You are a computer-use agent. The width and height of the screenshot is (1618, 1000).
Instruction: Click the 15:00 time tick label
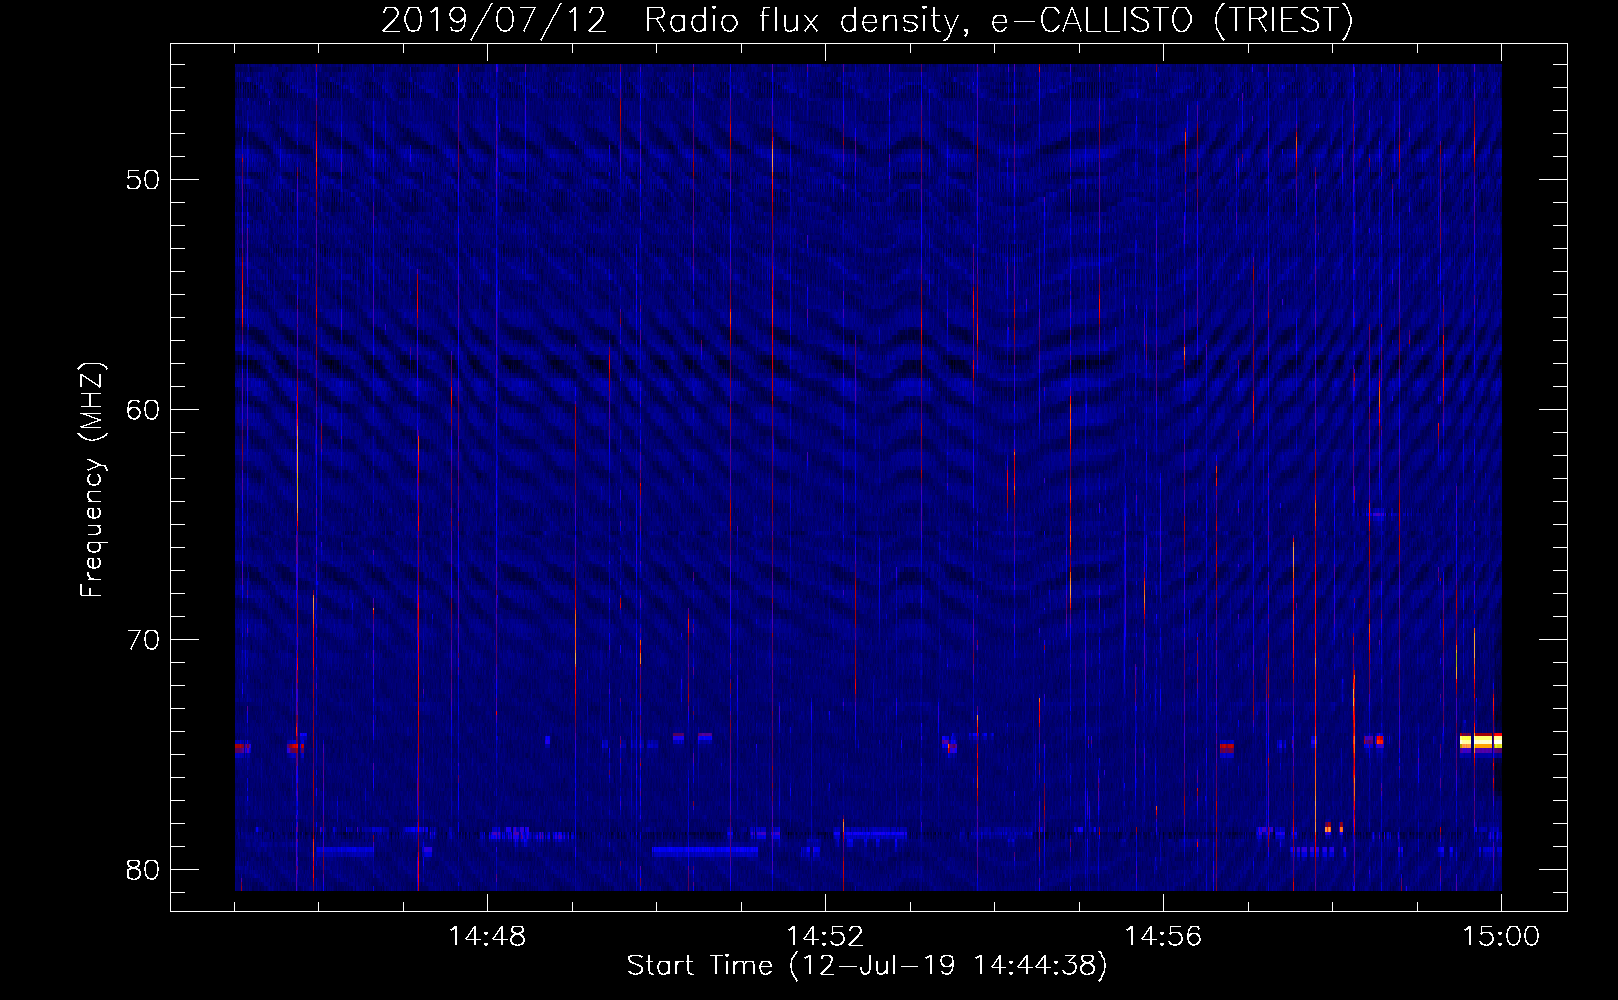pos(1501,937)
